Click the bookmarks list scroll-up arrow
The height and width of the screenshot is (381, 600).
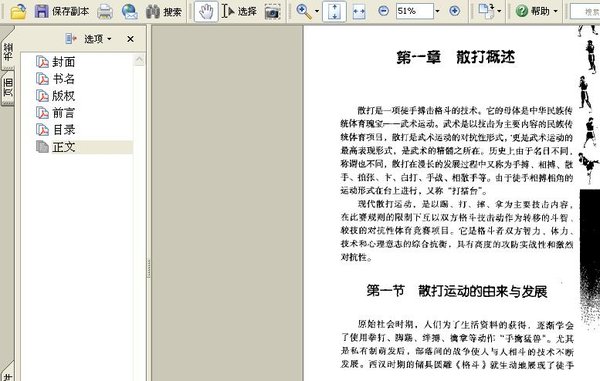[139, 60]
